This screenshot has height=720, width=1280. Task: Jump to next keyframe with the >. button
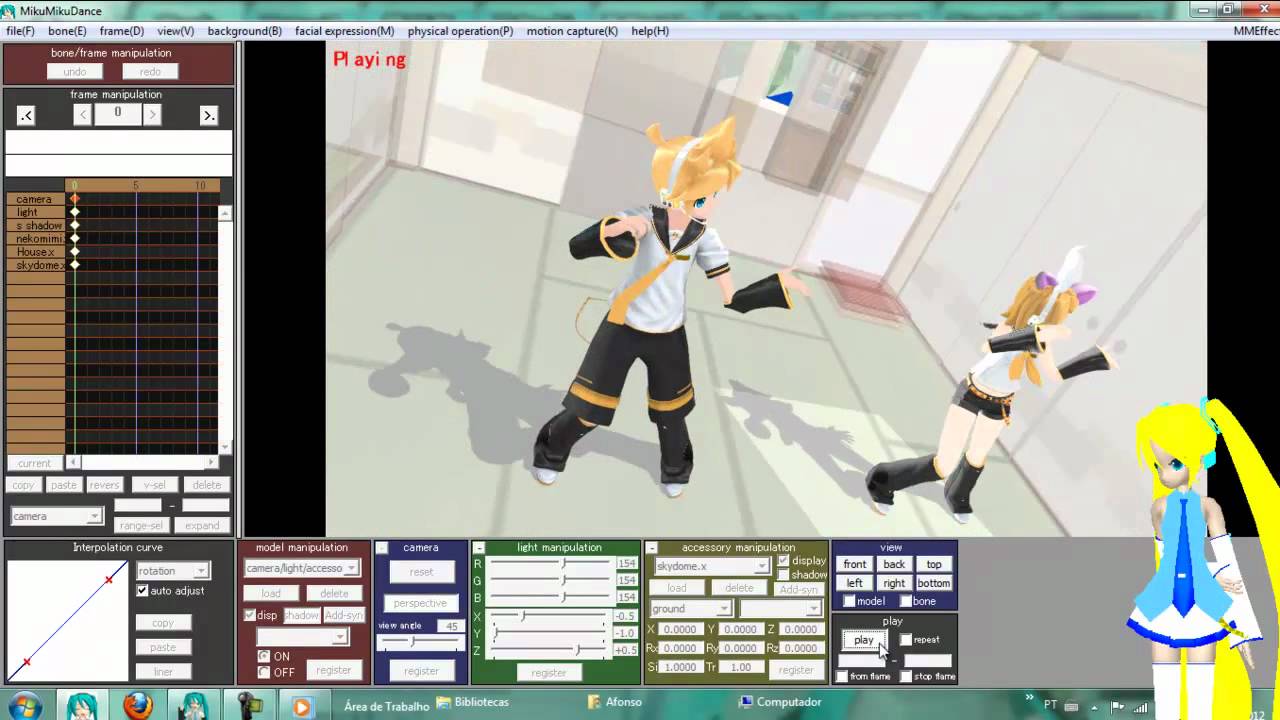[x=208, y=116]
